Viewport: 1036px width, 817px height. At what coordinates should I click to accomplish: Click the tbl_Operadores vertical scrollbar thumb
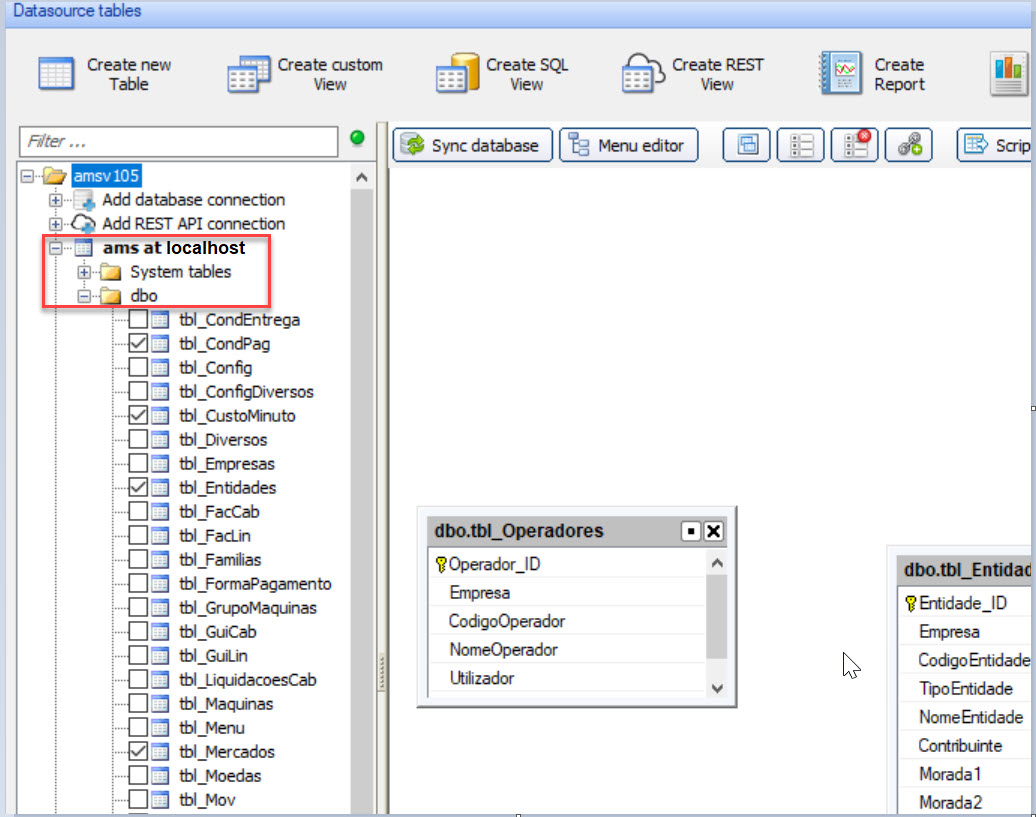[x=716, y=617]
